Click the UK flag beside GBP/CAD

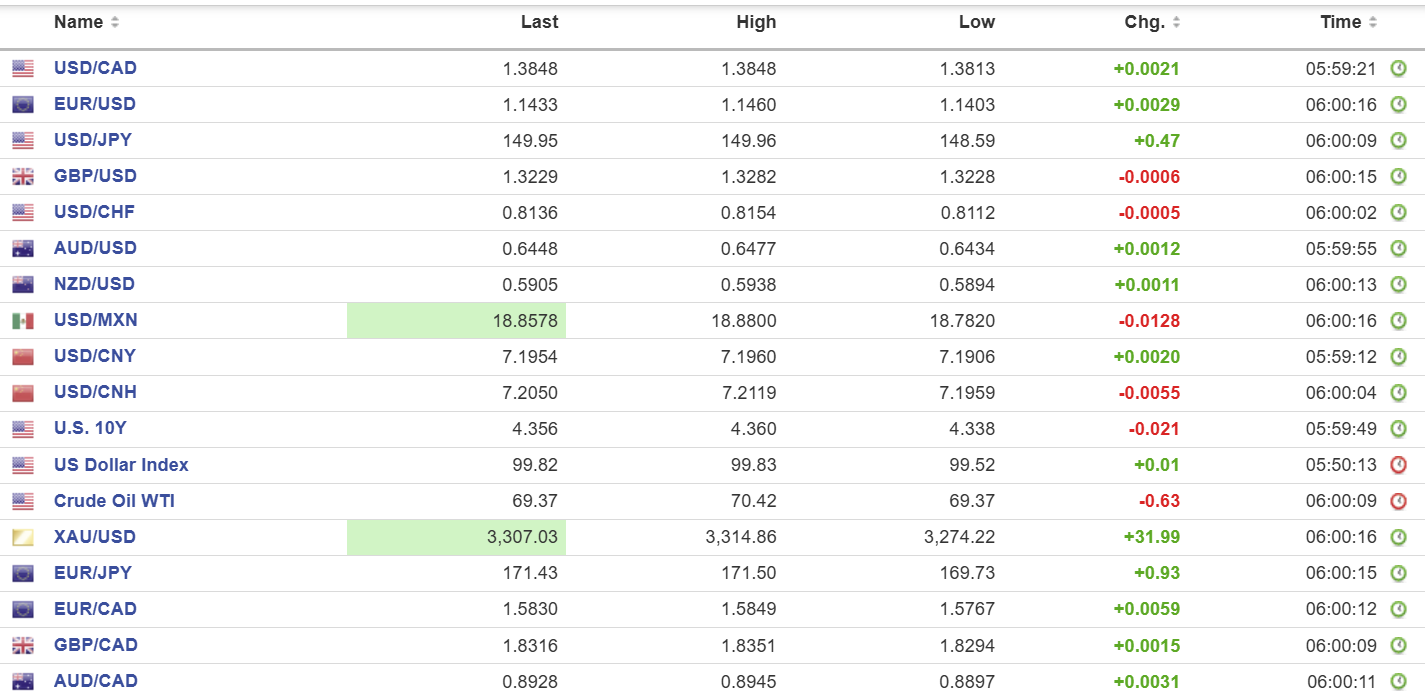23,646
